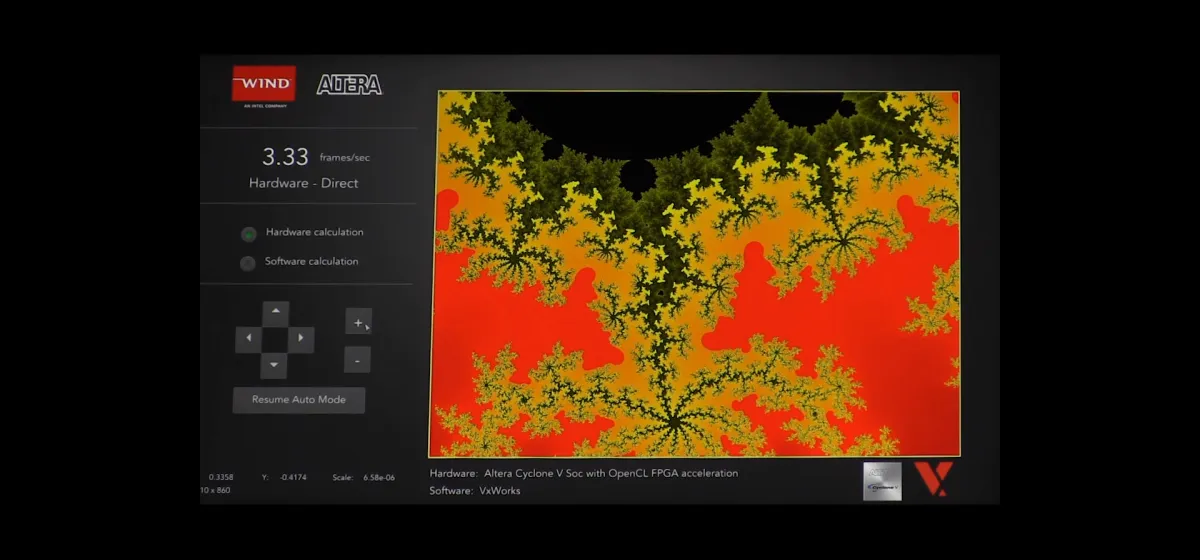Pan the fractal view left with the left arrow
1200x560 pixels.
(248, 339)
